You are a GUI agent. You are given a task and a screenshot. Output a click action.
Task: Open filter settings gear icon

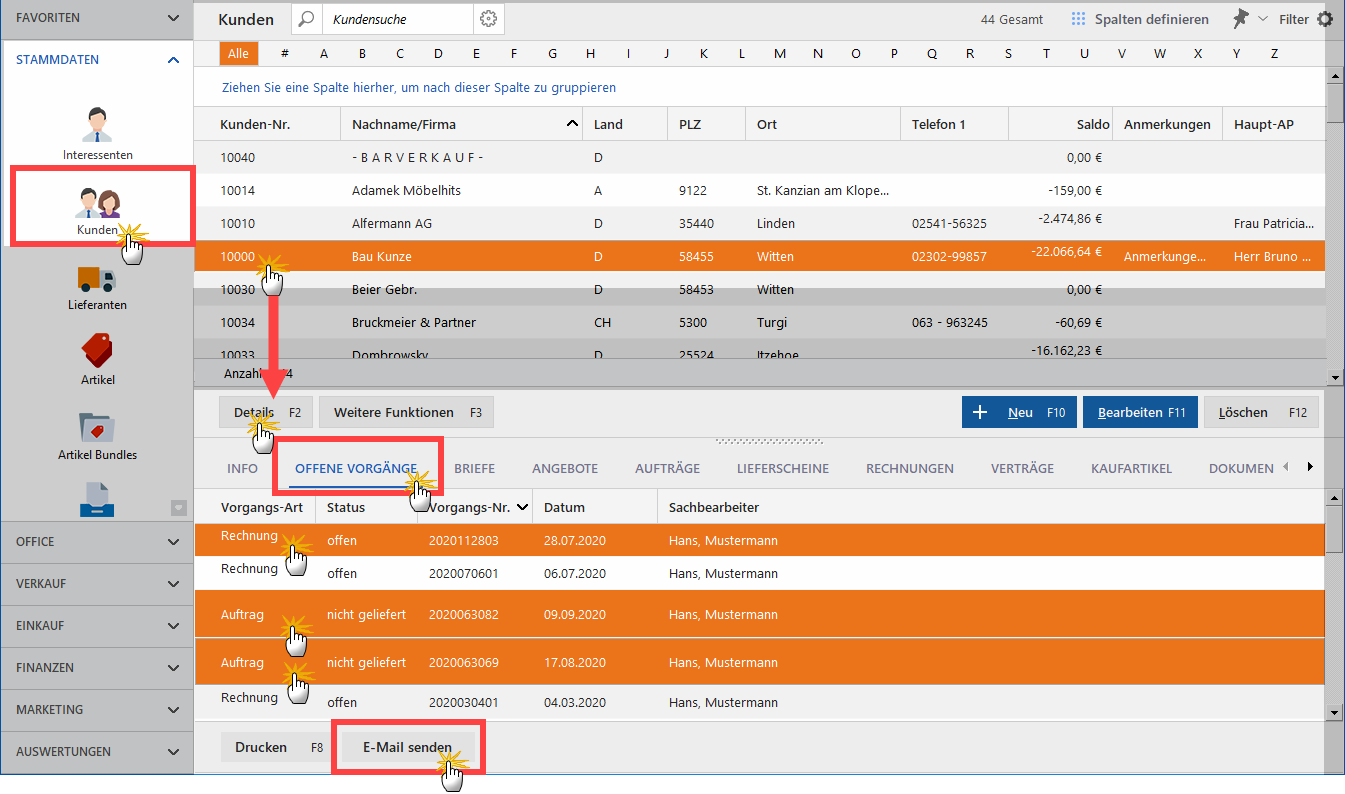pos(1325,19)
